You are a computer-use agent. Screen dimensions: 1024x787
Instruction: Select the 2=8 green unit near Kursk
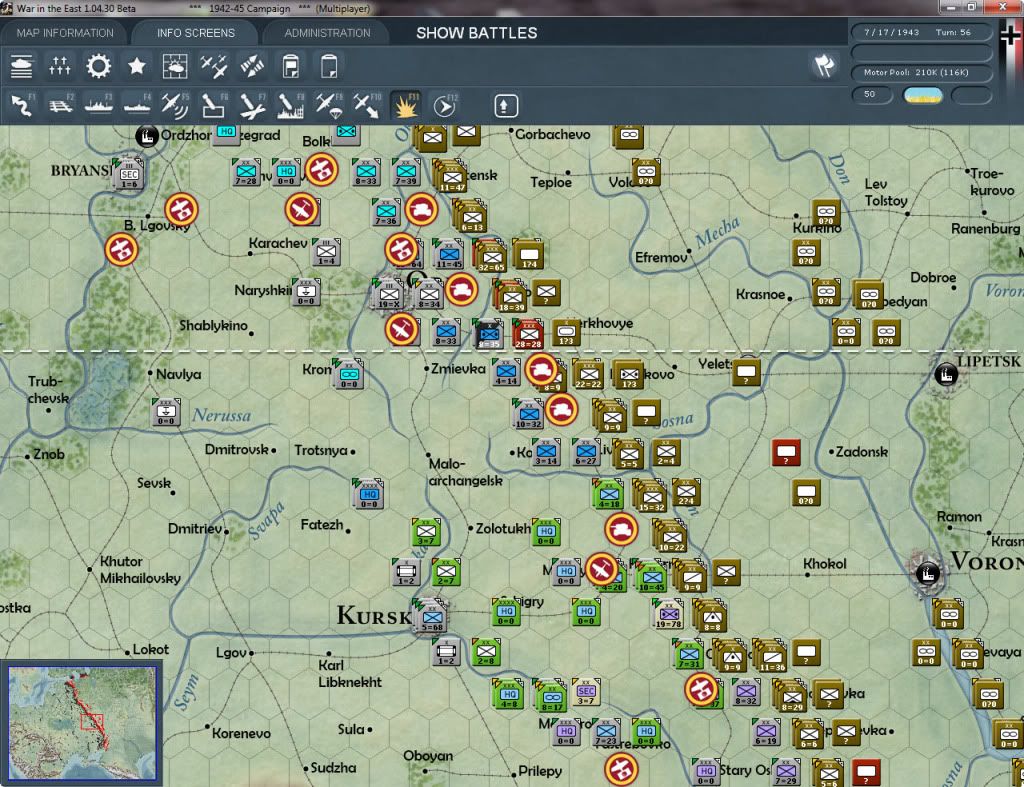coord(485,652)
